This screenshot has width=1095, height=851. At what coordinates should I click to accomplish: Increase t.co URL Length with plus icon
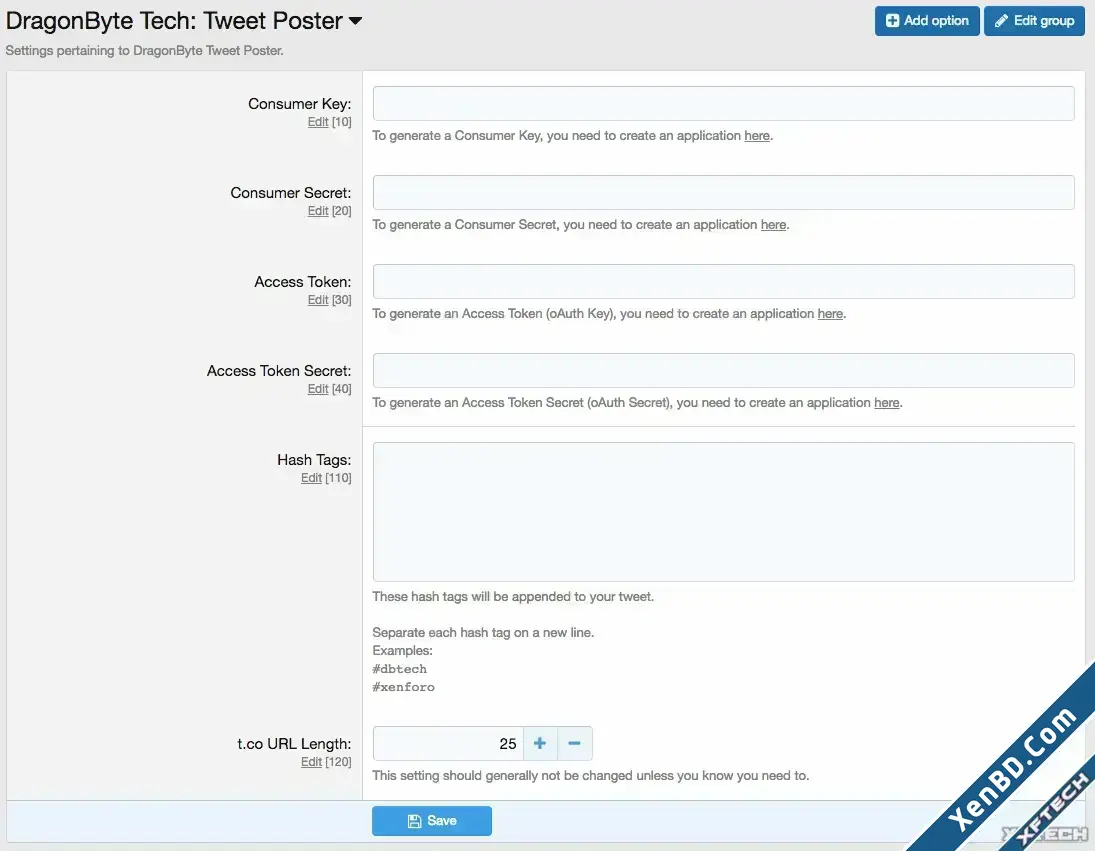pyautogui.click(x=540, y=743)
